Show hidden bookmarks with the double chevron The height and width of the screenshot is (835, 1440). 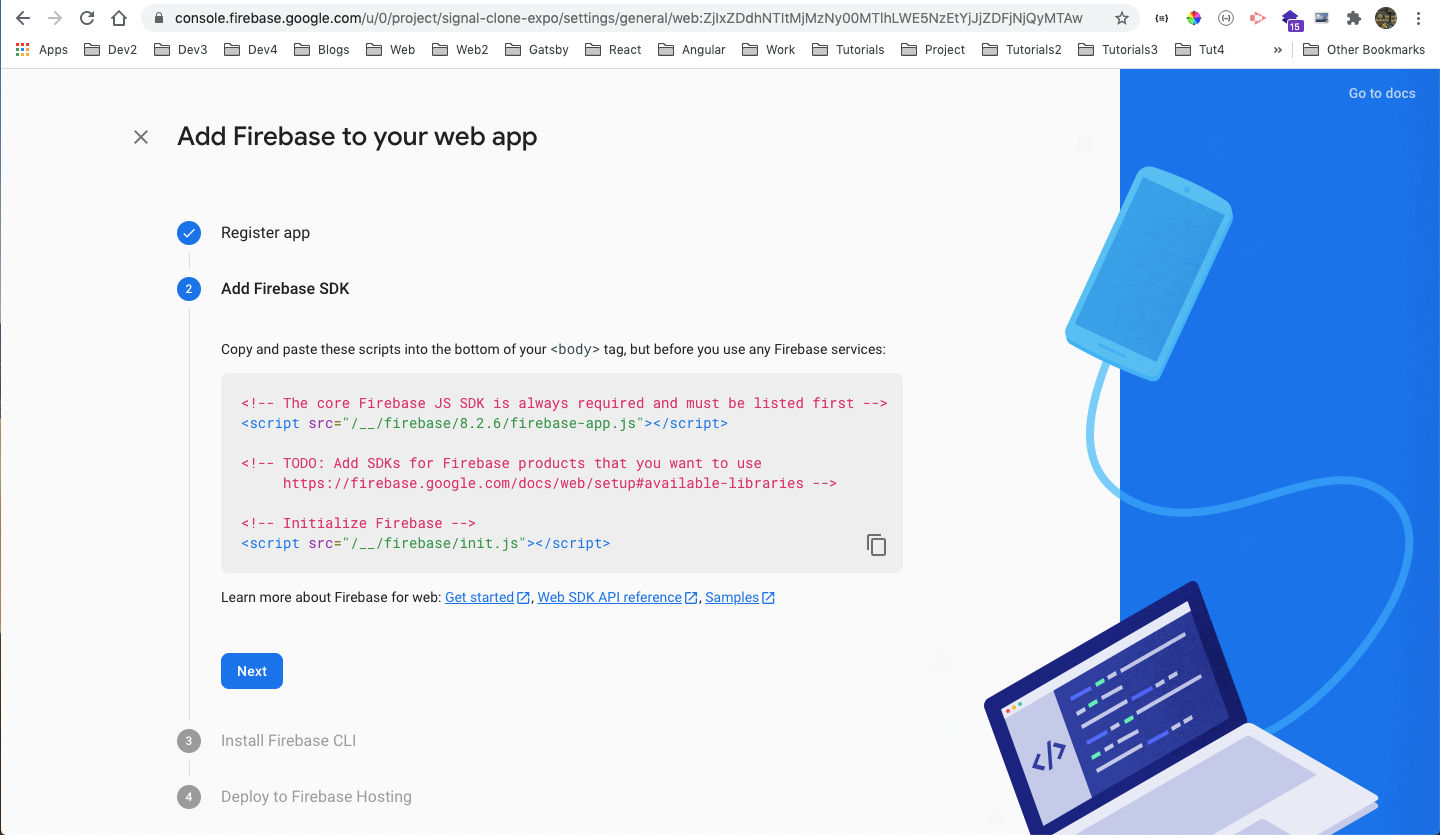tap(1278, 49)
